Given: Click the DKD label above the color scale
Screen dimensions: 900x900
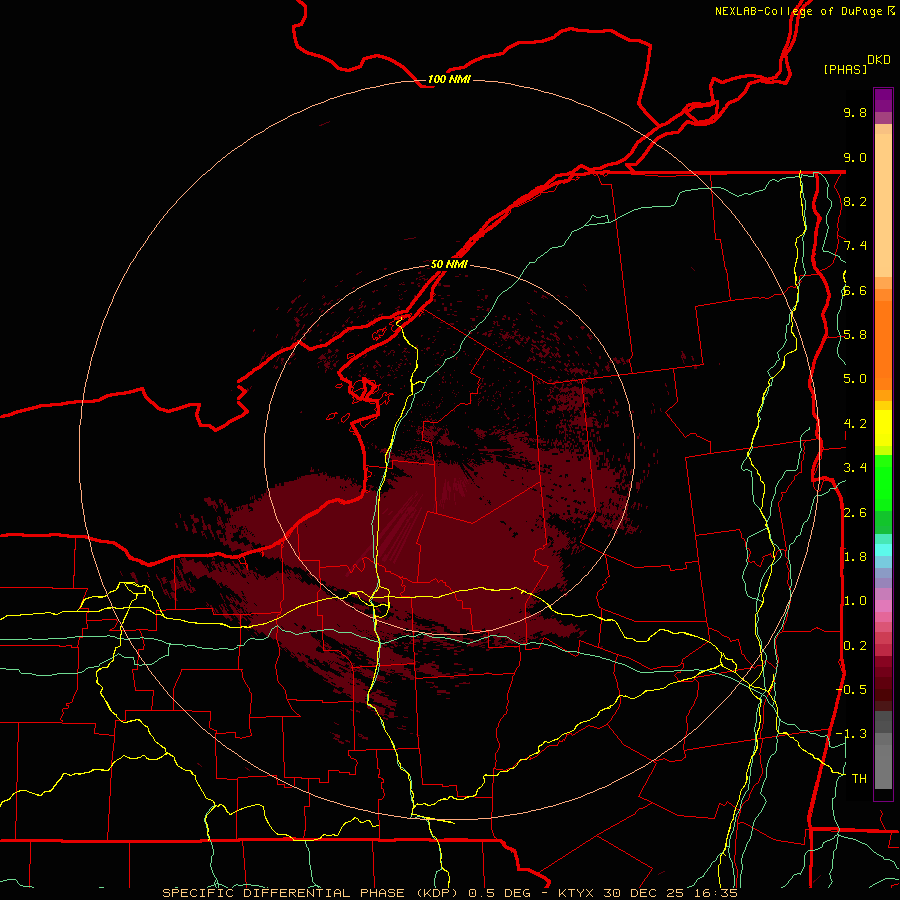Looking at the screenshot, I should click(879, 60).
